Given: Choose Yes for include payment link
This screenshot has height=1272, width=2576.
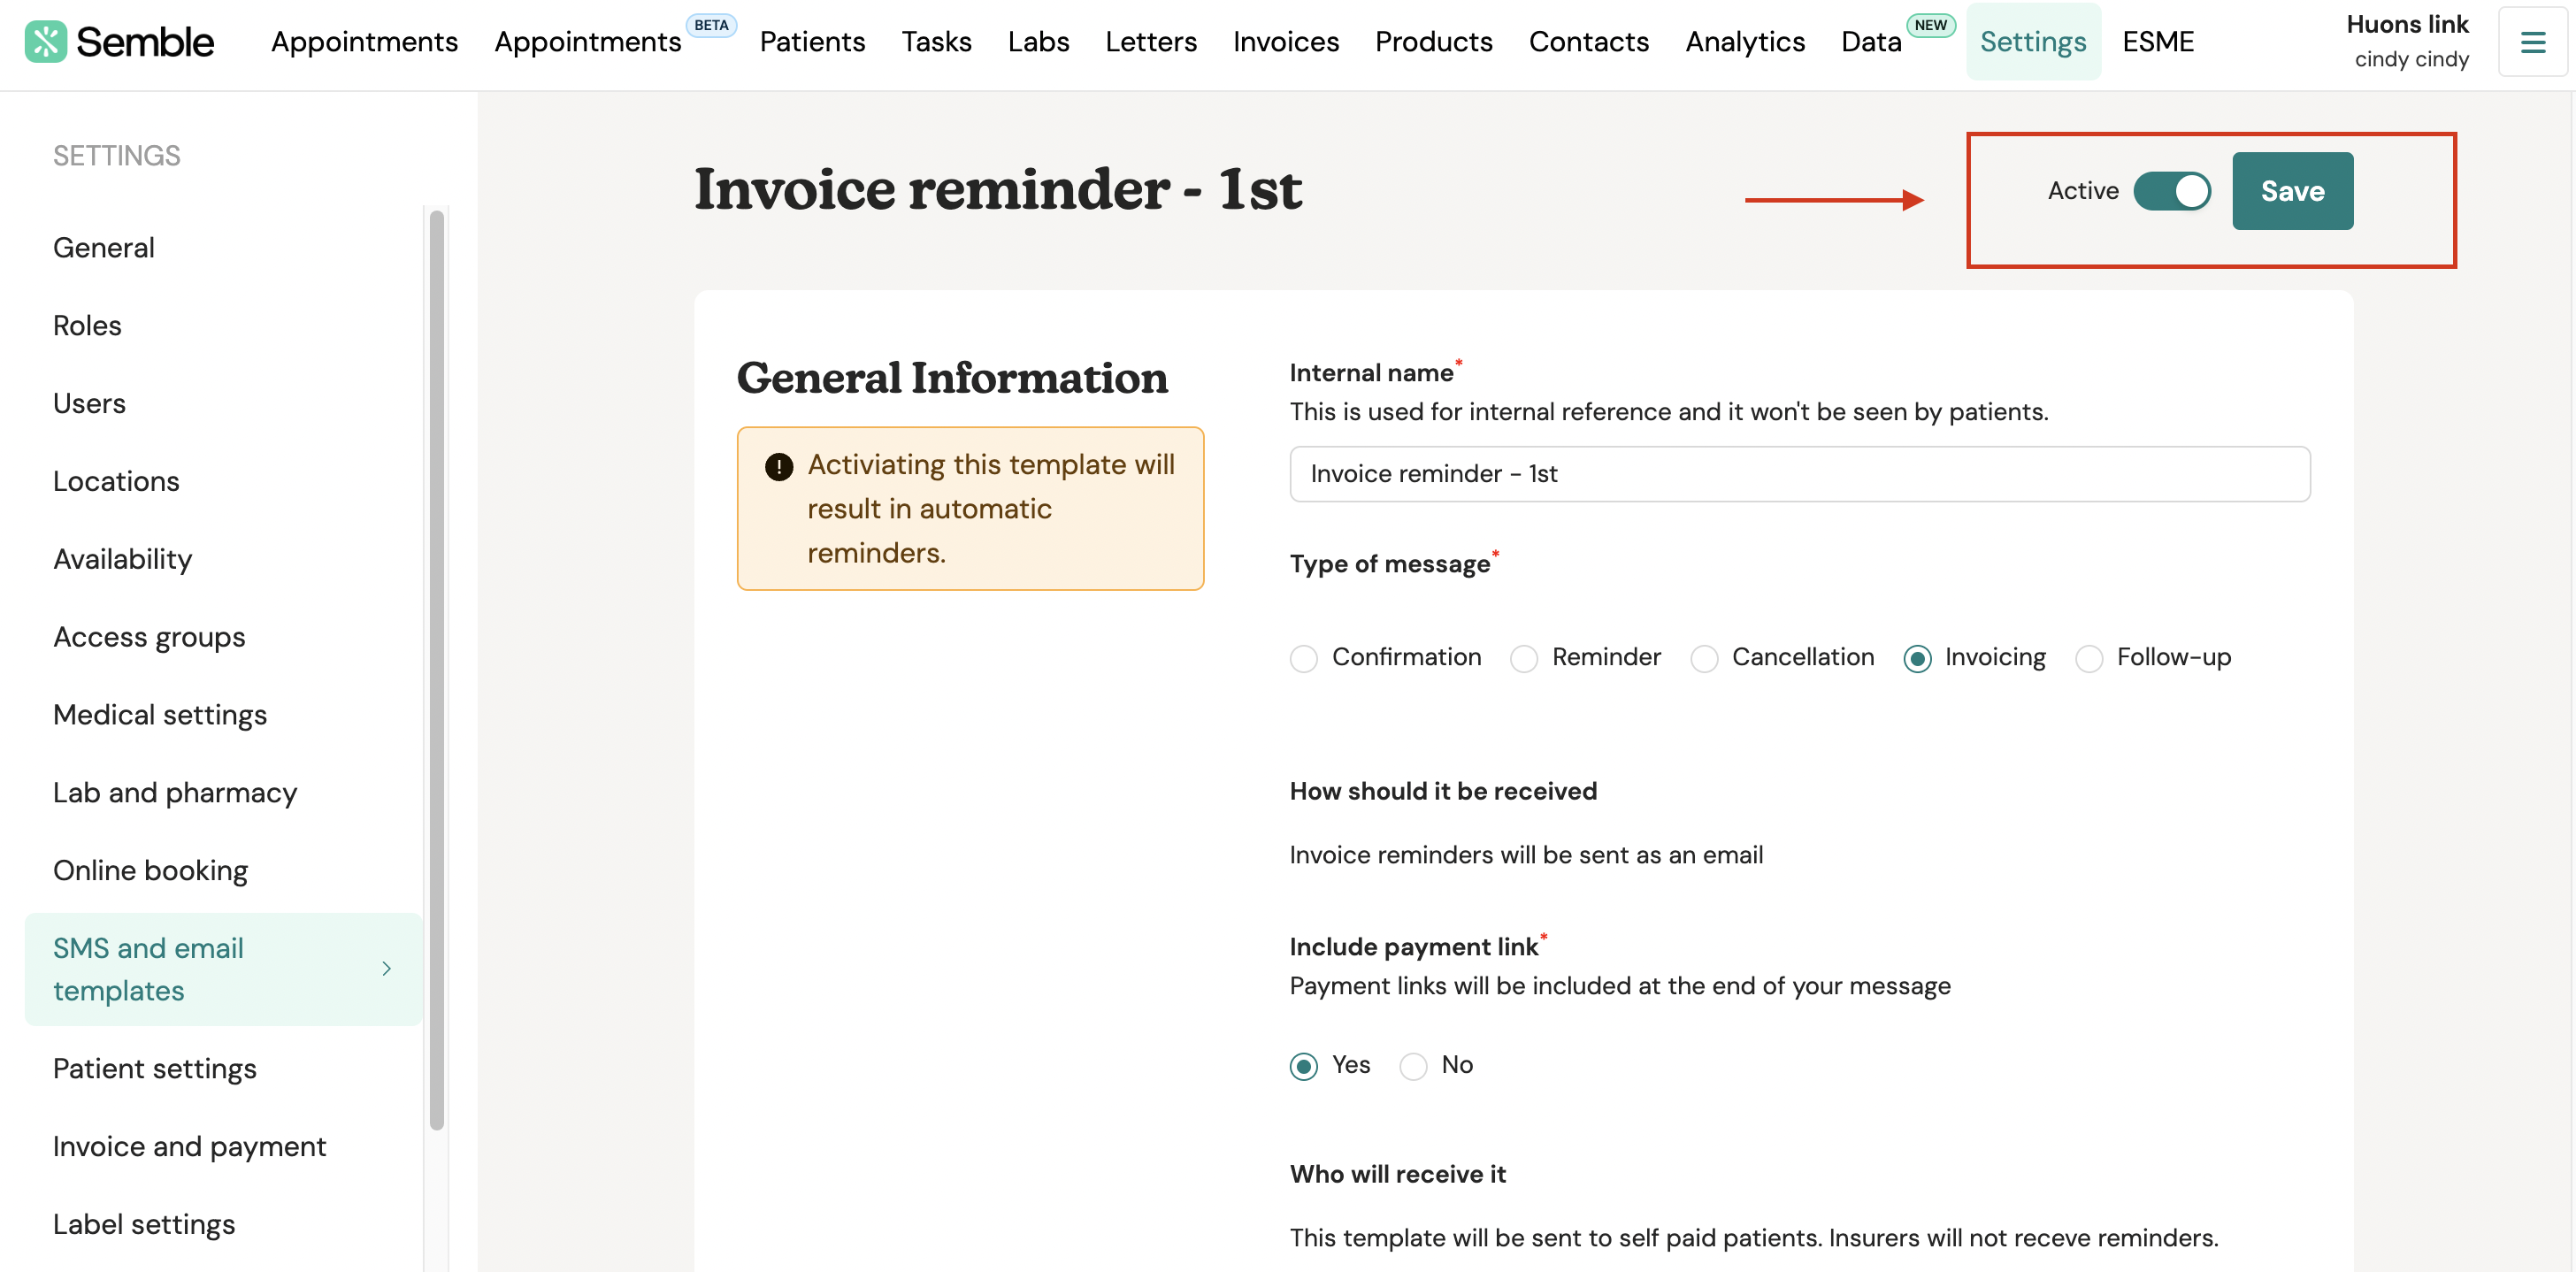Looking at the screenshot, I should [x=1303, y=1066].
